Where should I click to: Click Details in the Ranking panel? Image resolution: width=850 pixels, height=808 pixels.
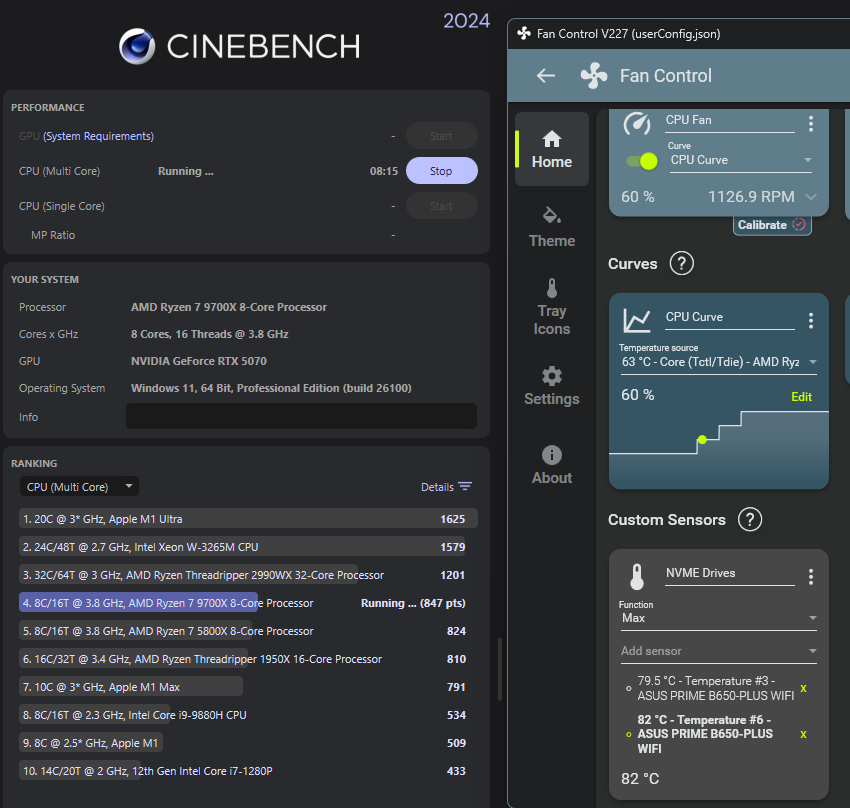[437, 487]
